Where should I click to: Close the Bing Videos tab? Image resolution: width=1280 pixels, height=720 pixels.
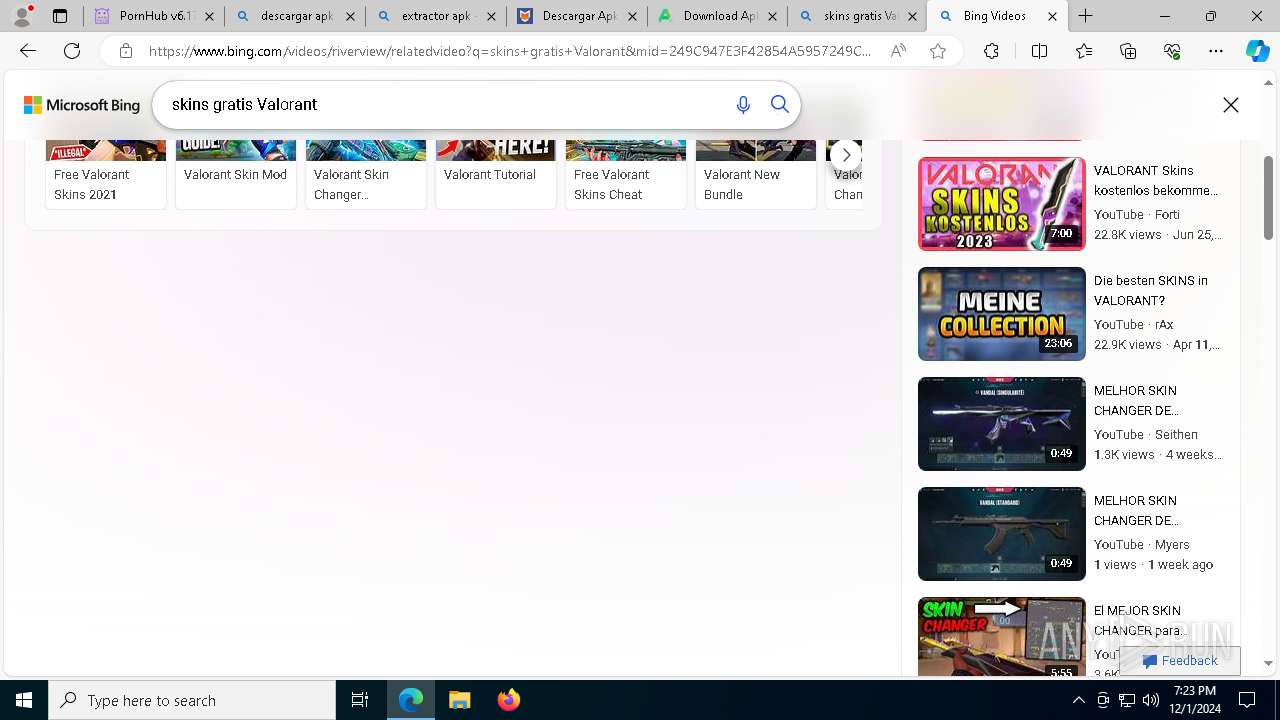1052,16
